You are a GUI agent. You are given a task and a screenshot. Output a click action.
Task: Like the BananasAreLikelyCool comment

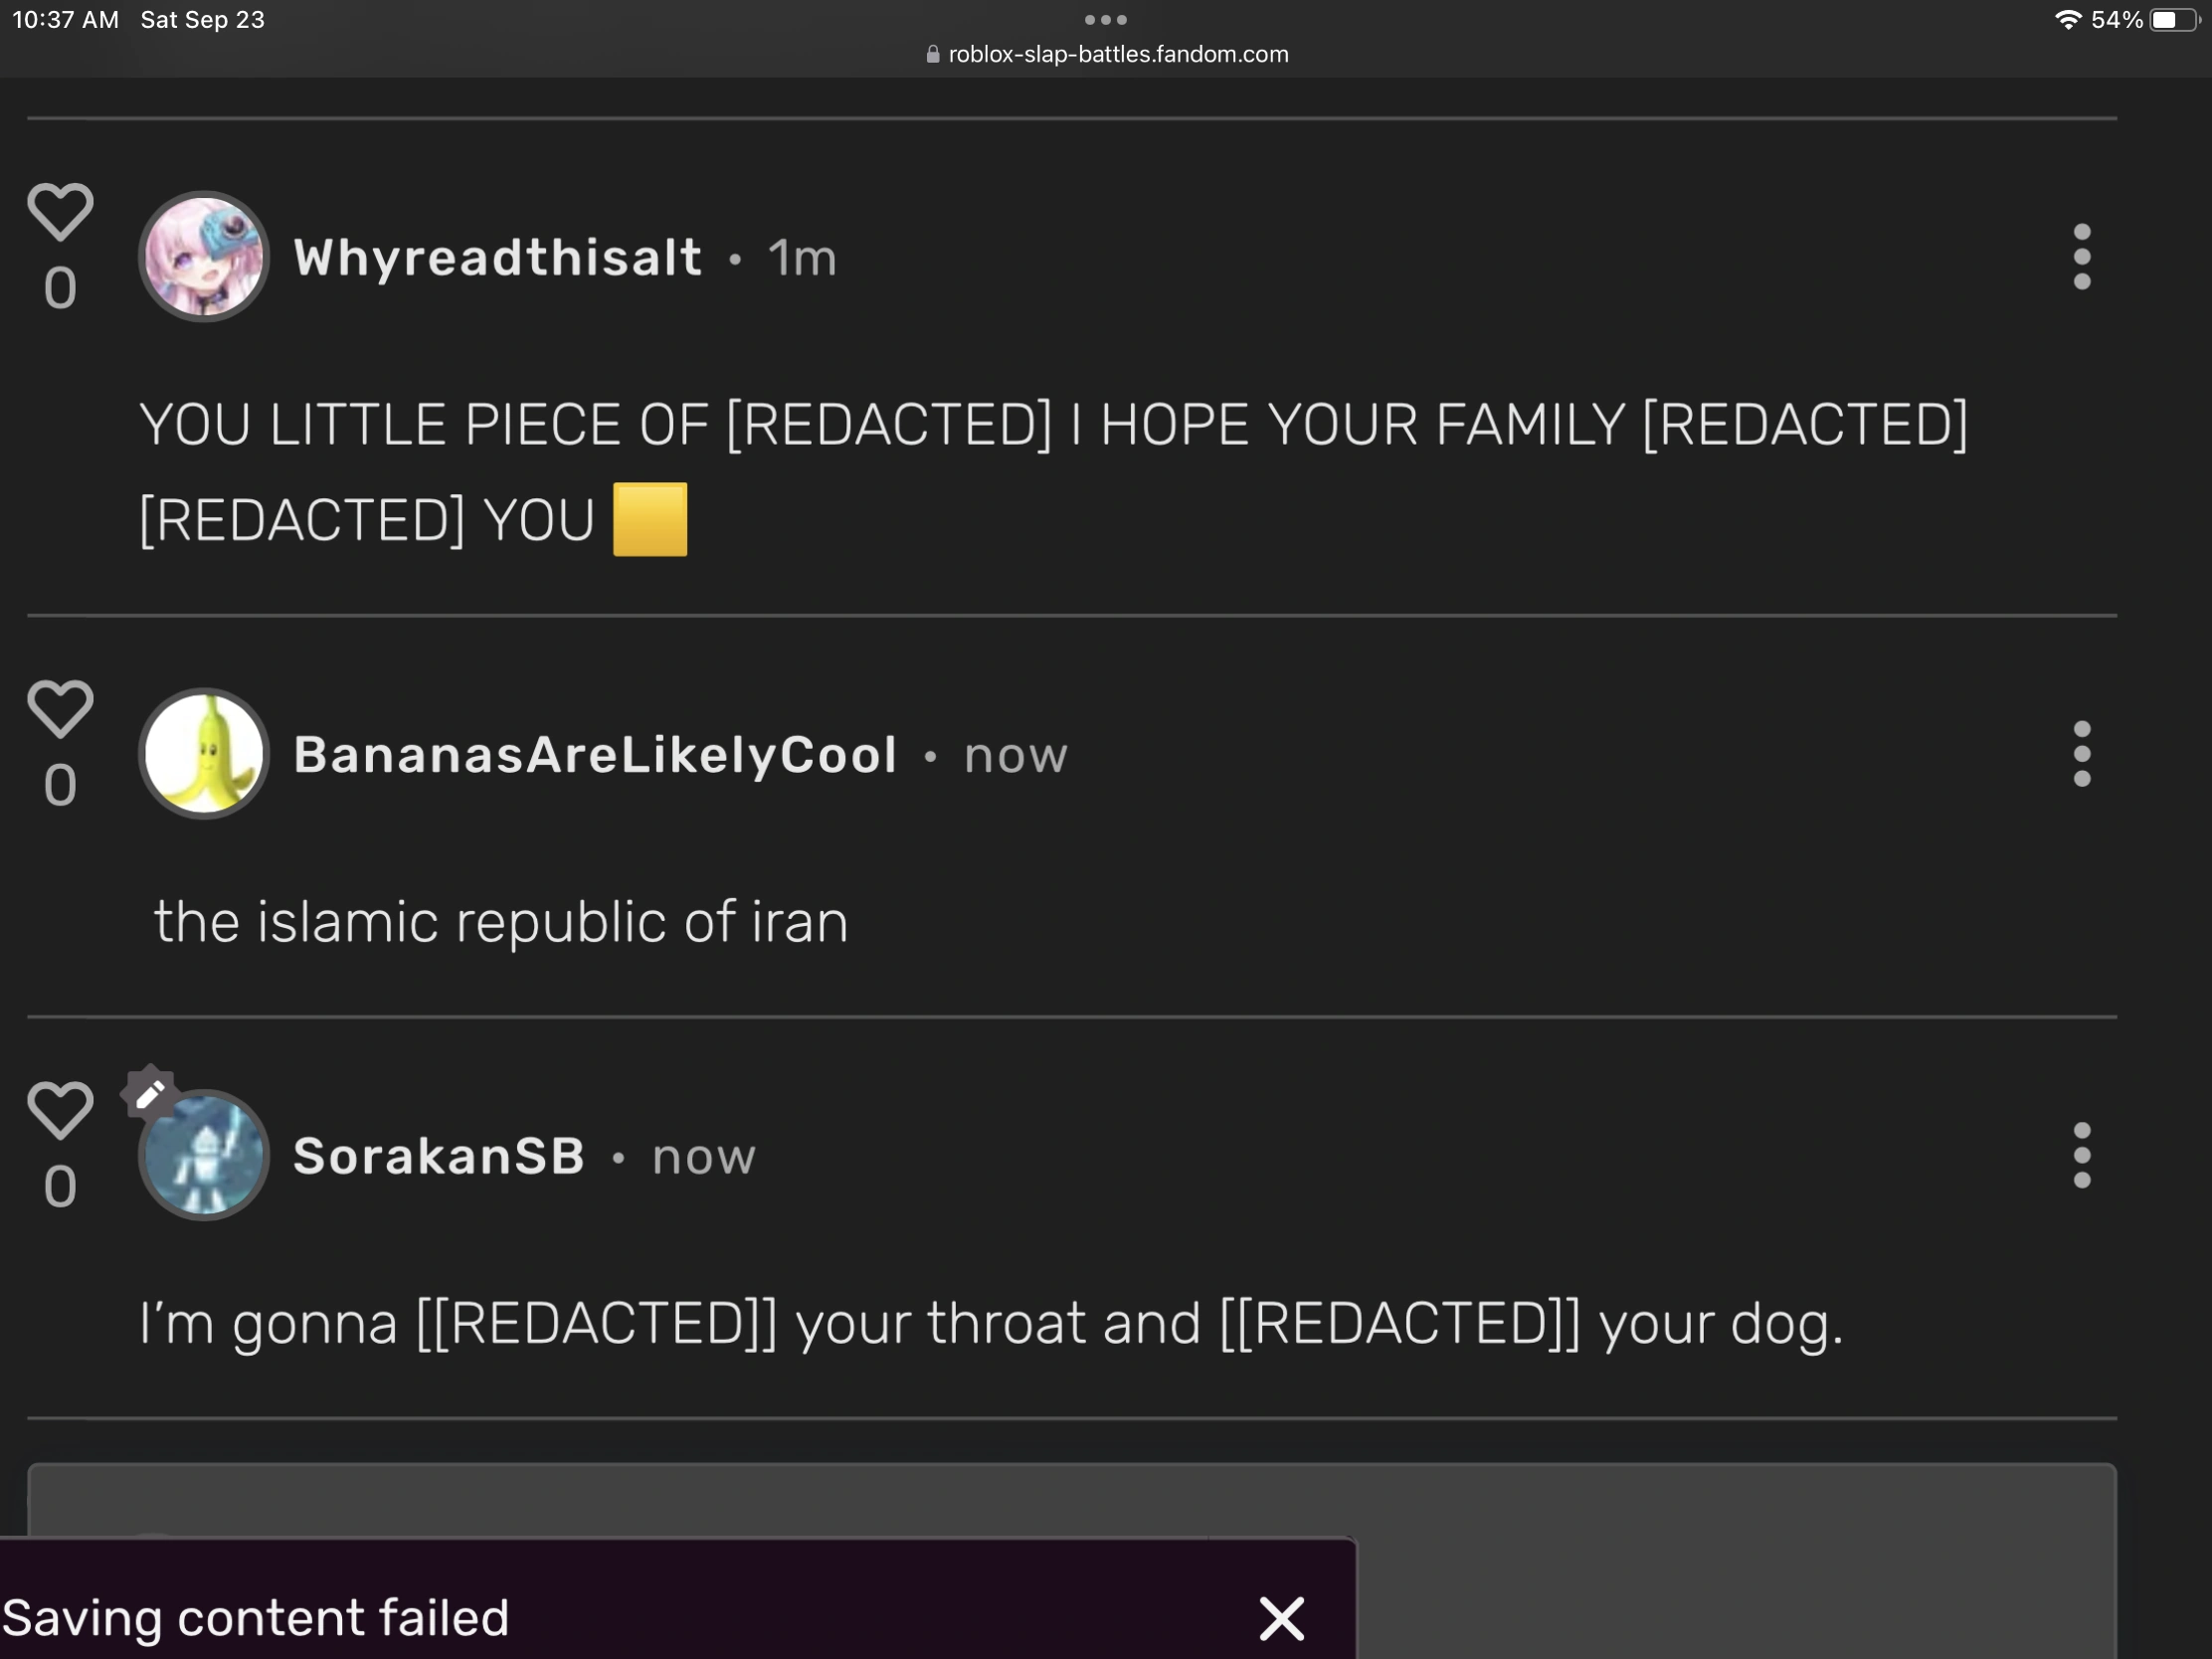(x=60, y=709)
